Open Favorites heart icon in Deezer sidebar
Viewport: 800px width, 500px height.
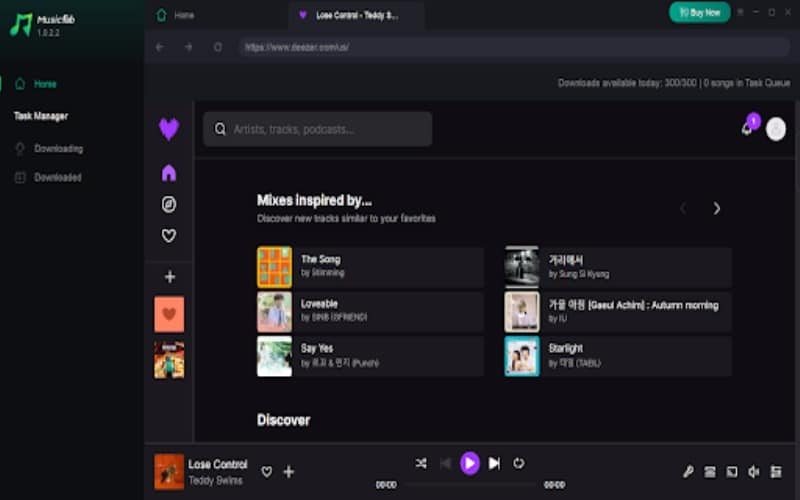169,236
